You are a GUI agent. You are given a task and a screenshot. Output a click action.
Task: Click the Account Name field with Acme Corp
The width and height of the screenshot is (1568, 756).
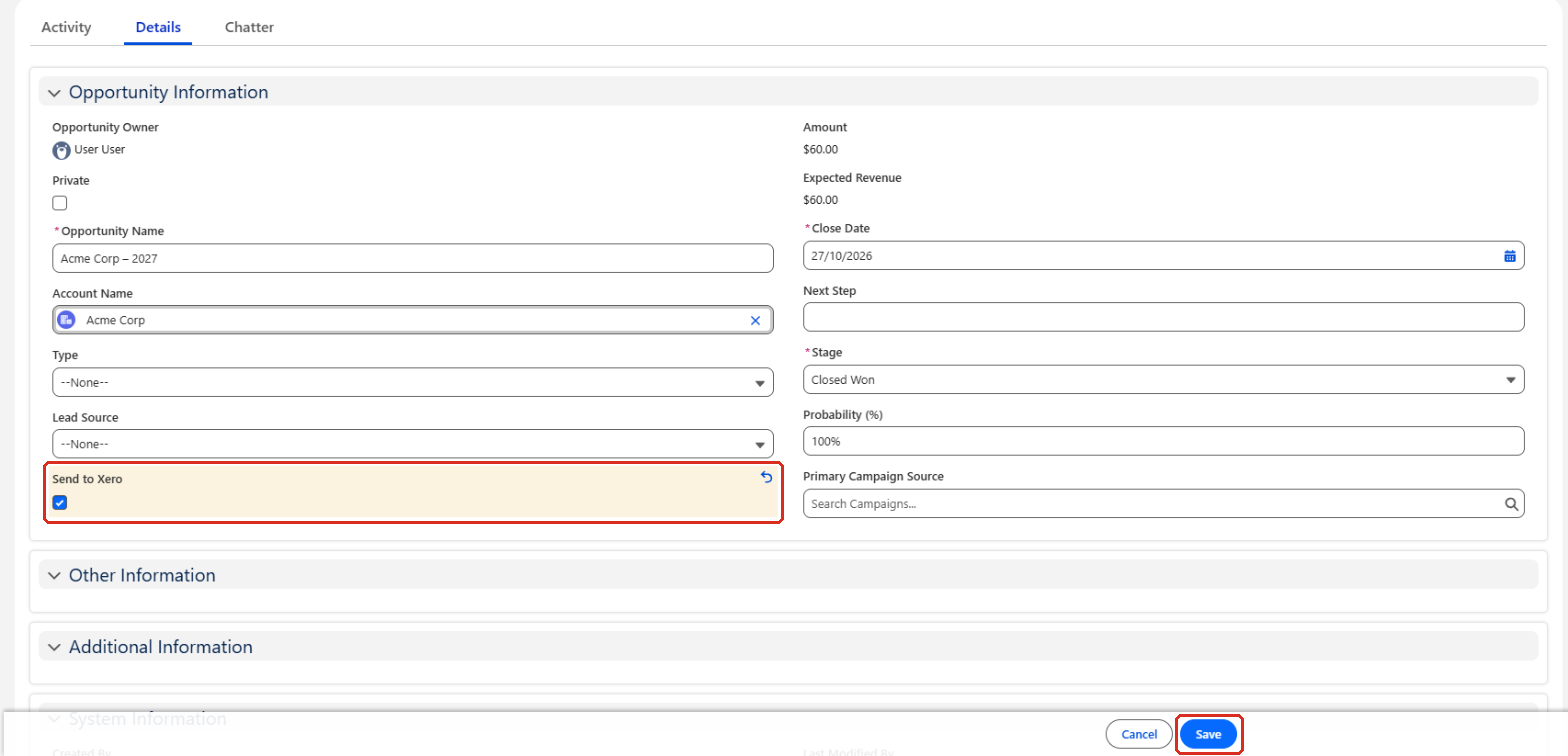coord(413,320)
